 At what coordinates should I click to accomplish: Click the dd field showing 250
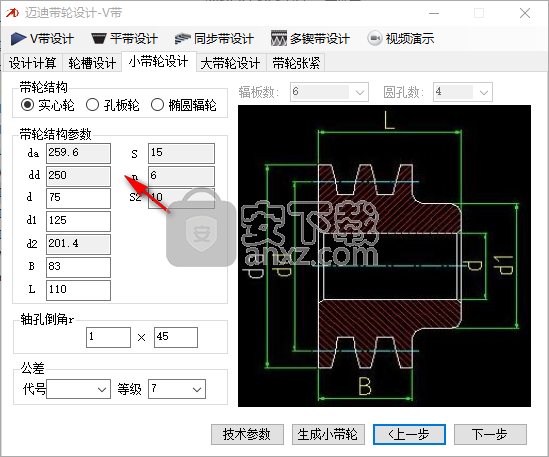(x=78, y=176)
